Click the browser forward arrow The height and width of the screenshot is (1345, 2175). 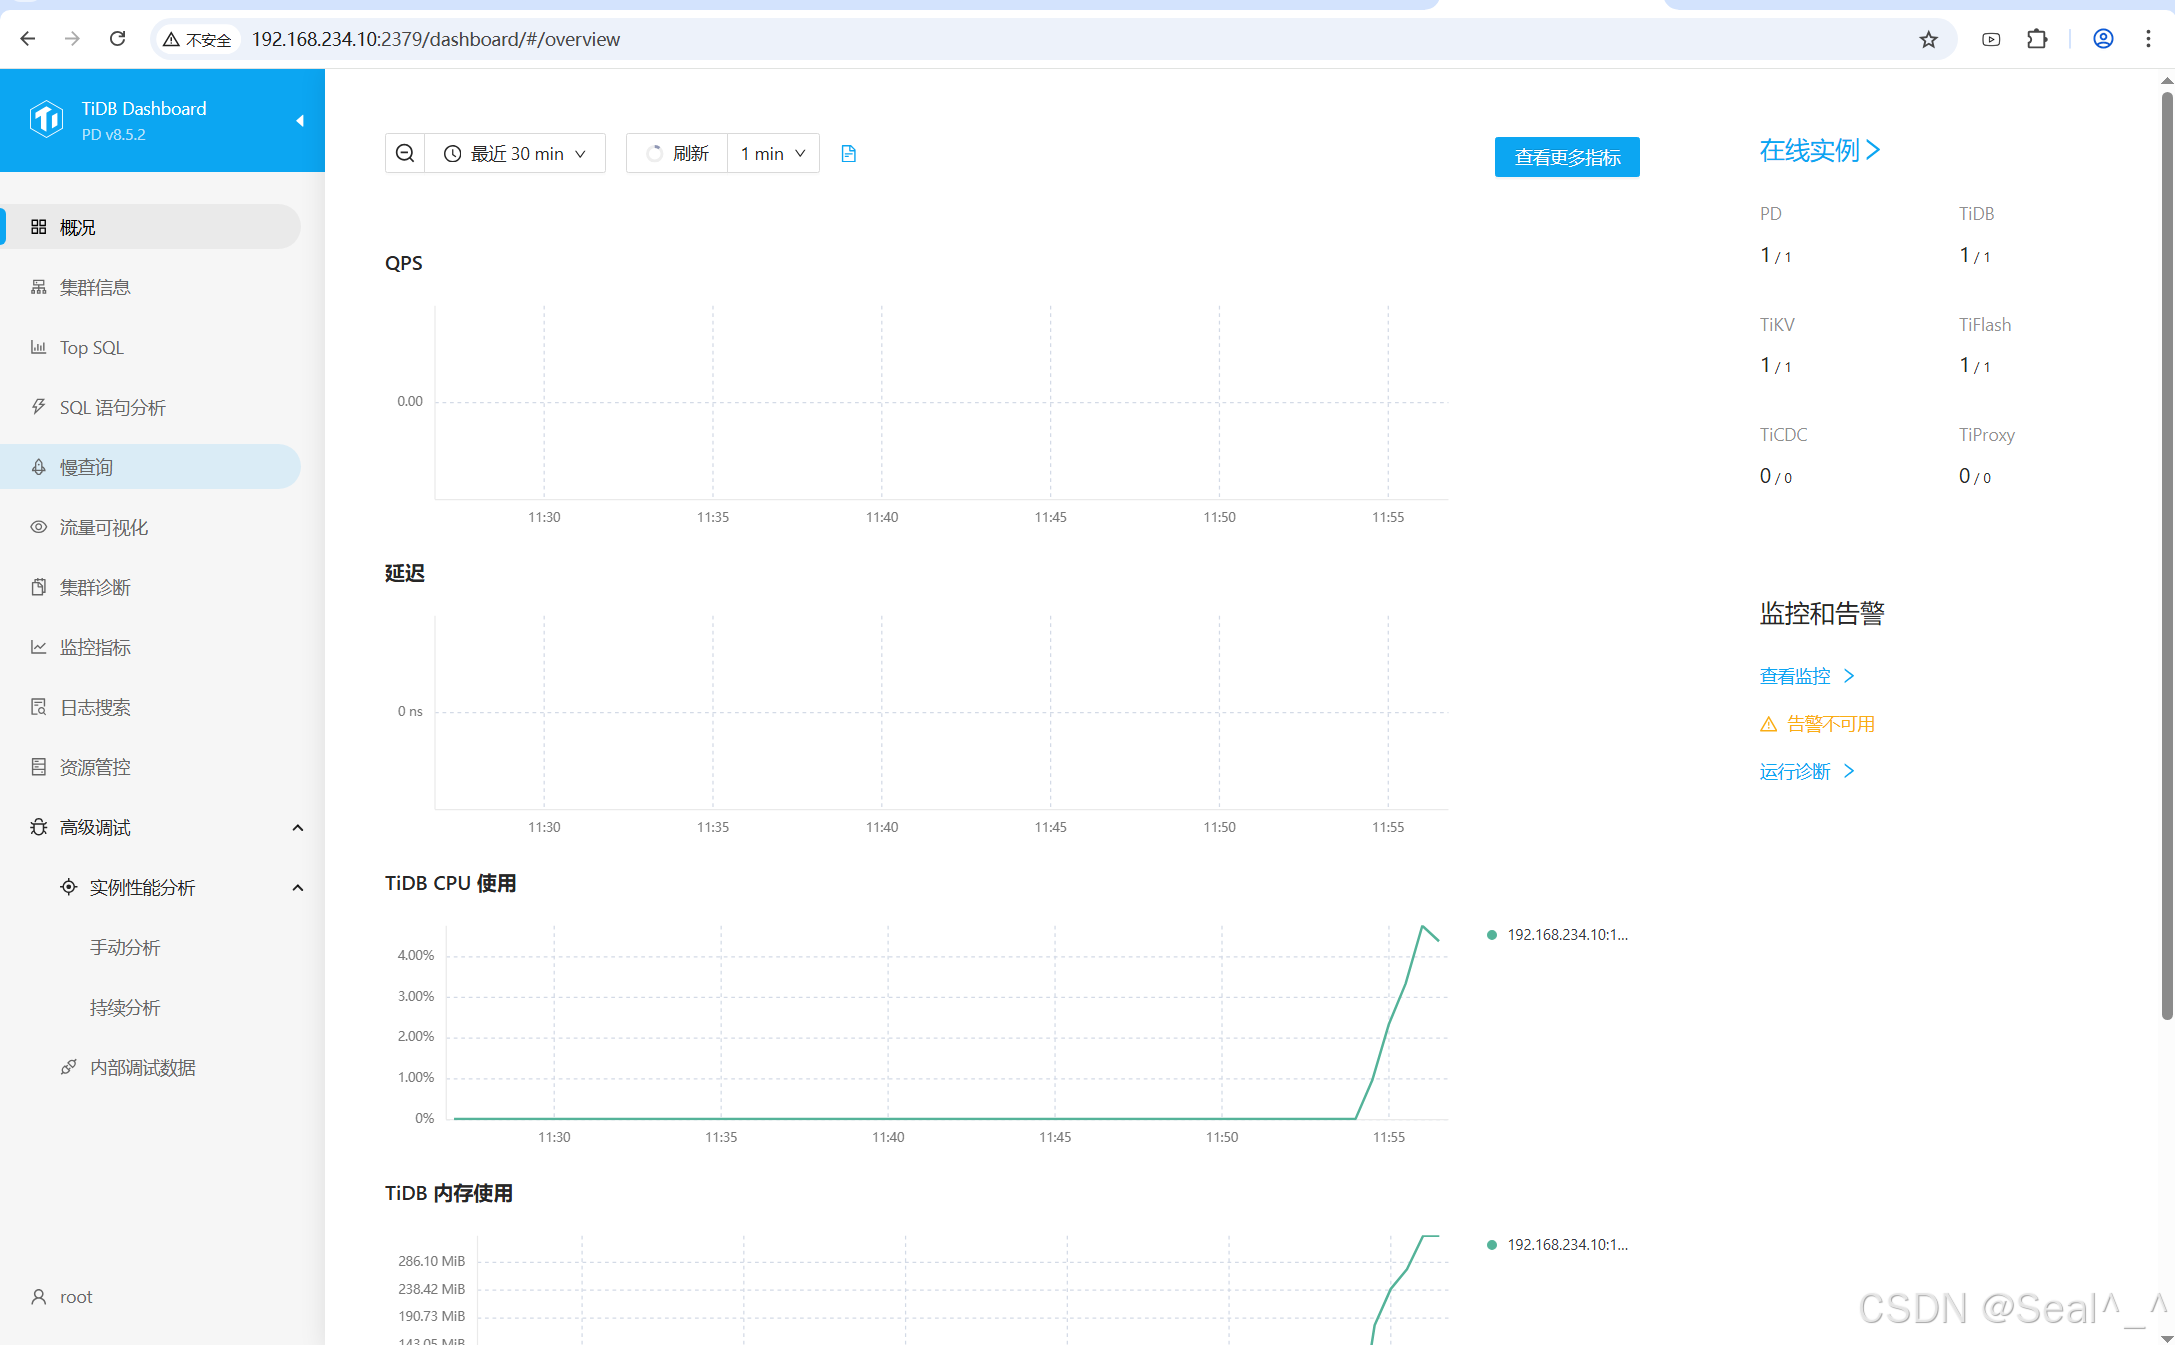[72, 39]
